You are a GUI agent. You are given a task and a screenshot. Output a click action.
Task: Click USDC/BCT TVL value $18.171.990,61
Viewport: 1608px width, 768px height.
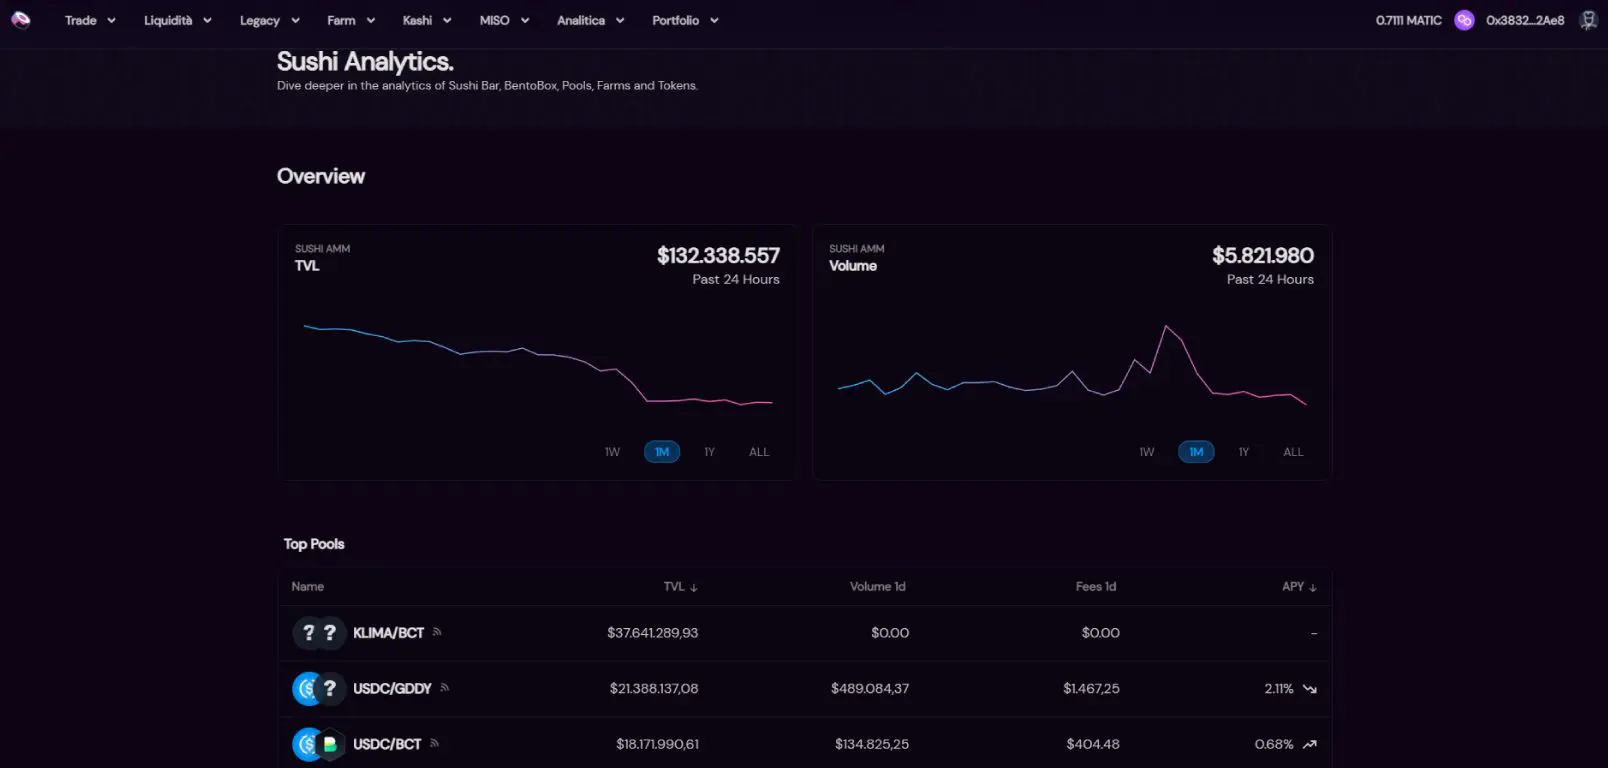tap(658, 744)
